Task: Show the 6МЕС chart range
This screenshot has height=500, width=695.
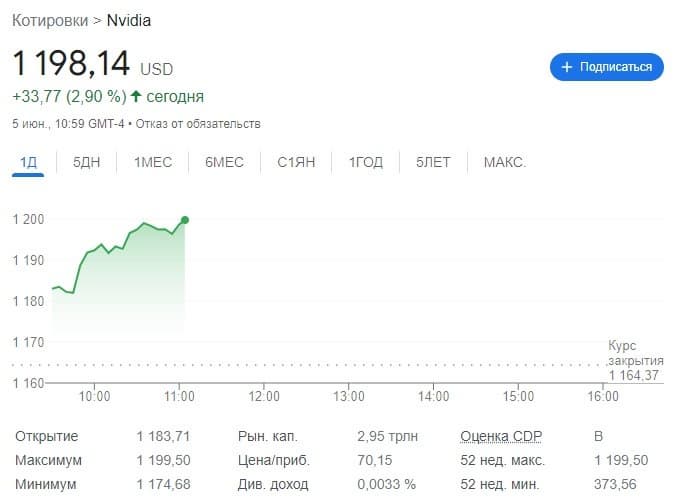Action: click(x=224, y=162)
